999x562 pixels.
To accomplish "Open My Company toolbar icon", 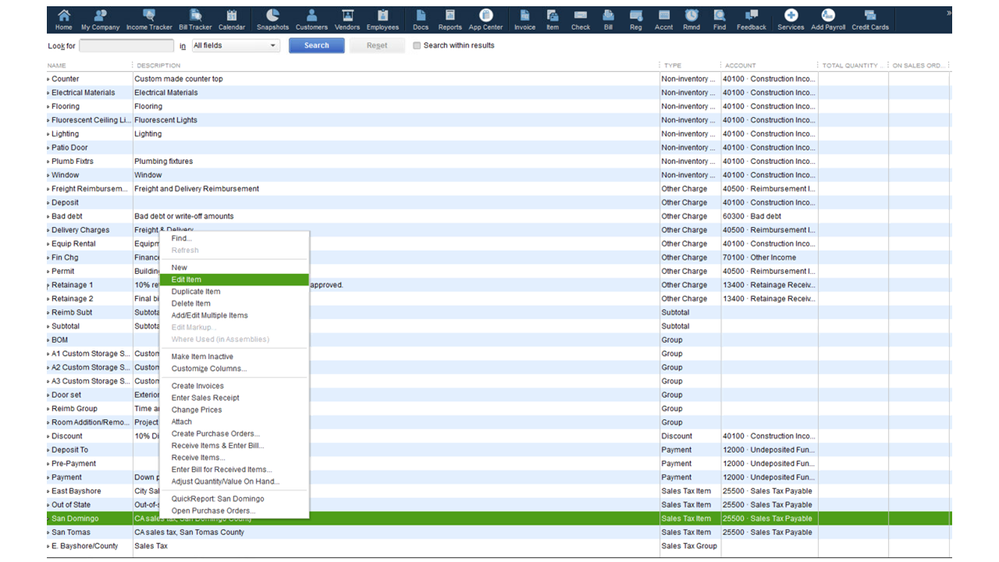I will click(x=100, y=20).
